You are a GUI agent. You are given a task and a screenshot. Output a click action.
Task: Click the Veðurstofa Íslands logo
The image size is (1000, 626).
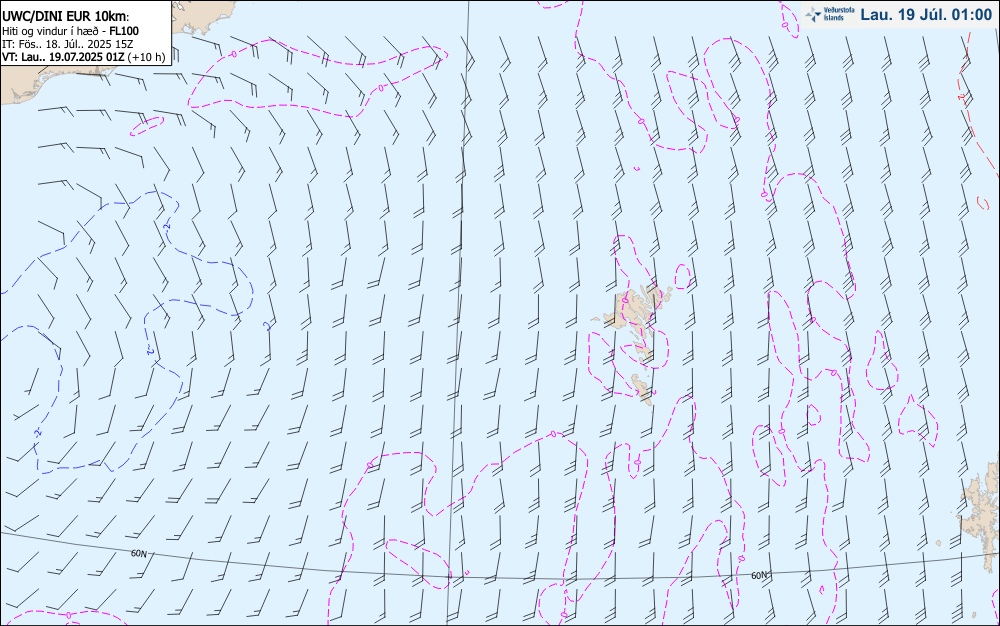(x=830, y=14)
